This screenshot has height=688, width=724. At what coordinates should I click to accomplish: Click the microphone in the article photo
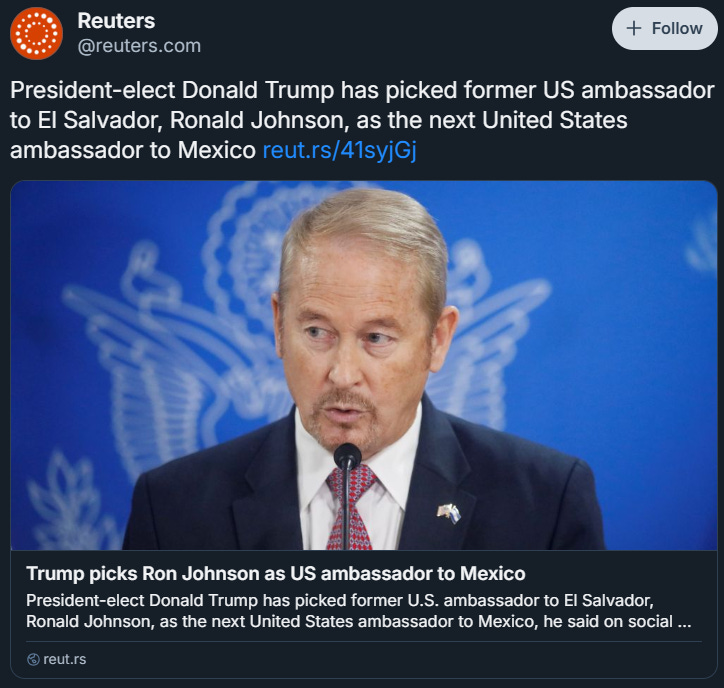pos(347,496)
